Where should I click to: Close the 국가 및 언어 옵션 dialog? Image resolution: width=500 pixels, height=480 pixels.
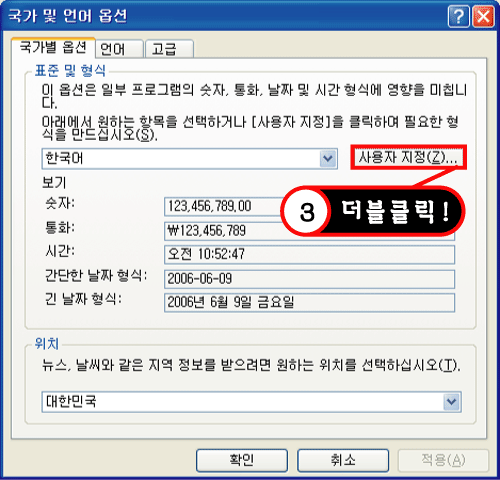(483, 16)
